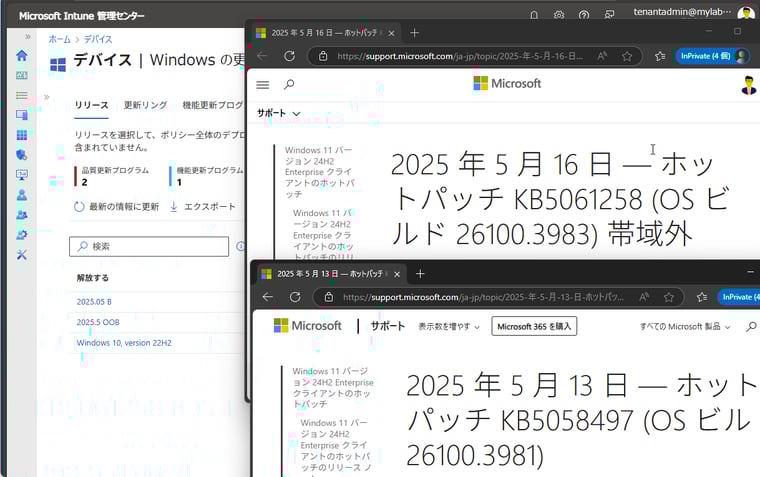760x477 pixels.
Task: Switch to 更新リング tab
Action: pos(145,105)
